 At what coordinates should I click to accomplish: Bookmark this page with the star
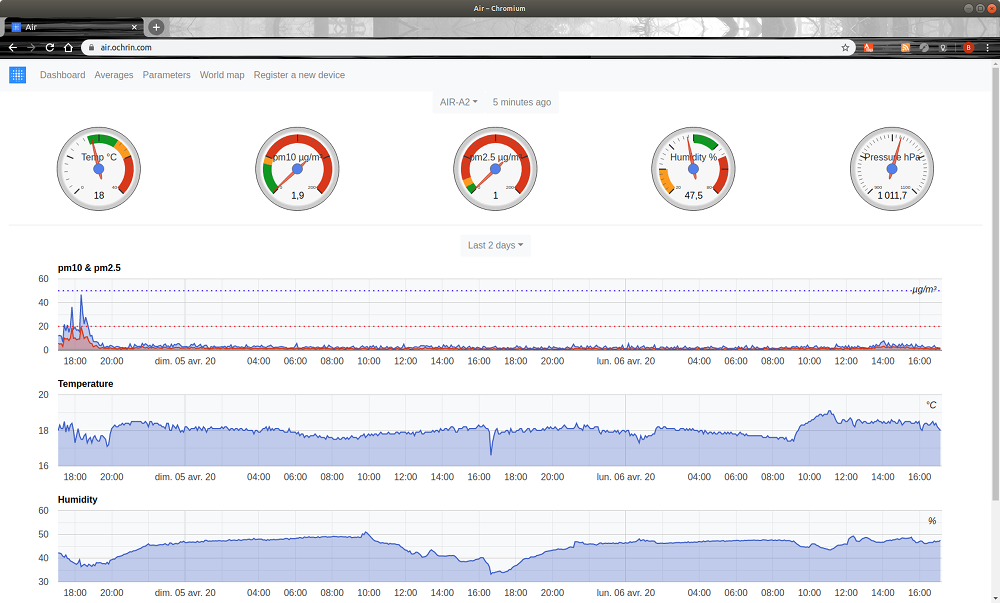845,47
